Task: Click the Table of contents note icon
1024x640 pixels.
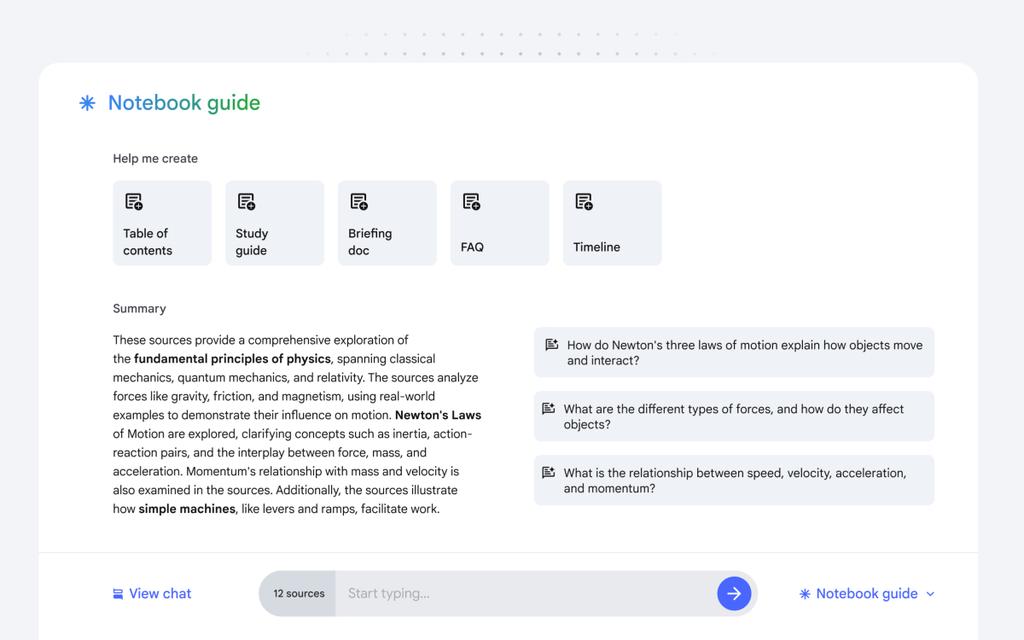Action: coord(134,202)
